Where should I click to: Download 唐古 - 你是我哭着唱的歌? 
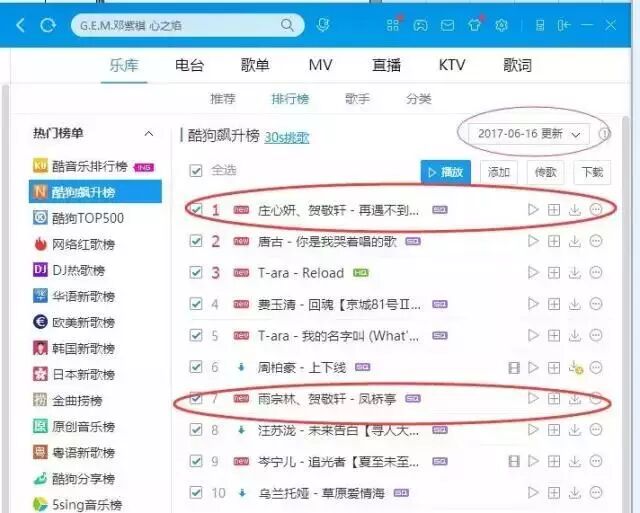[x=575, y=241]
